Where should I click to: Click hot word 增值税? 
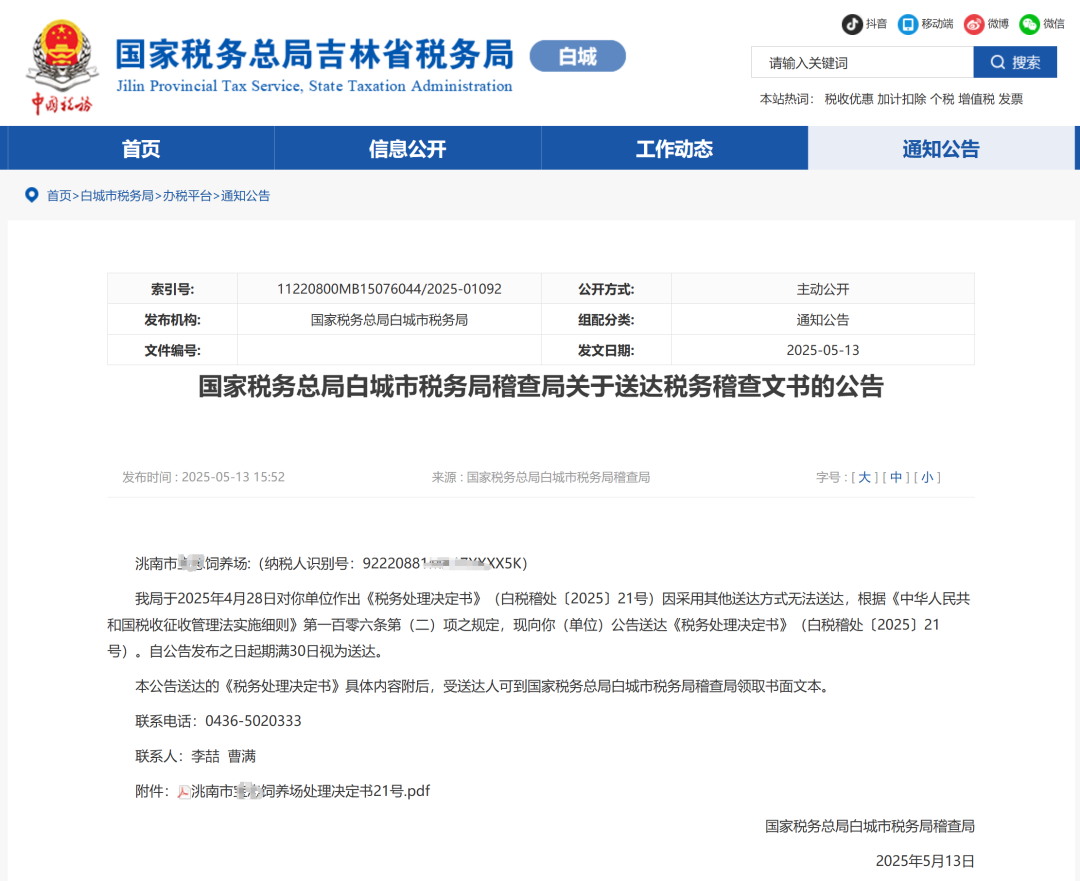click(976, 99)
